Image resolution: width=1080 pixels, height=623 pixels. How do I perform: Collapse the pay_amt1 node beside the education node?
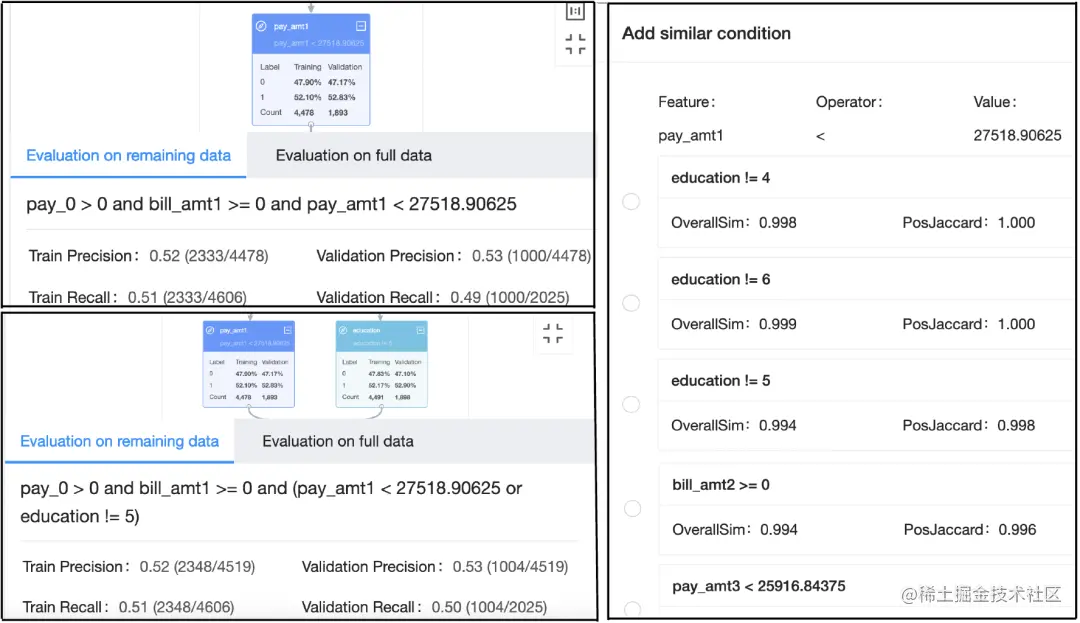pos(287,330)
